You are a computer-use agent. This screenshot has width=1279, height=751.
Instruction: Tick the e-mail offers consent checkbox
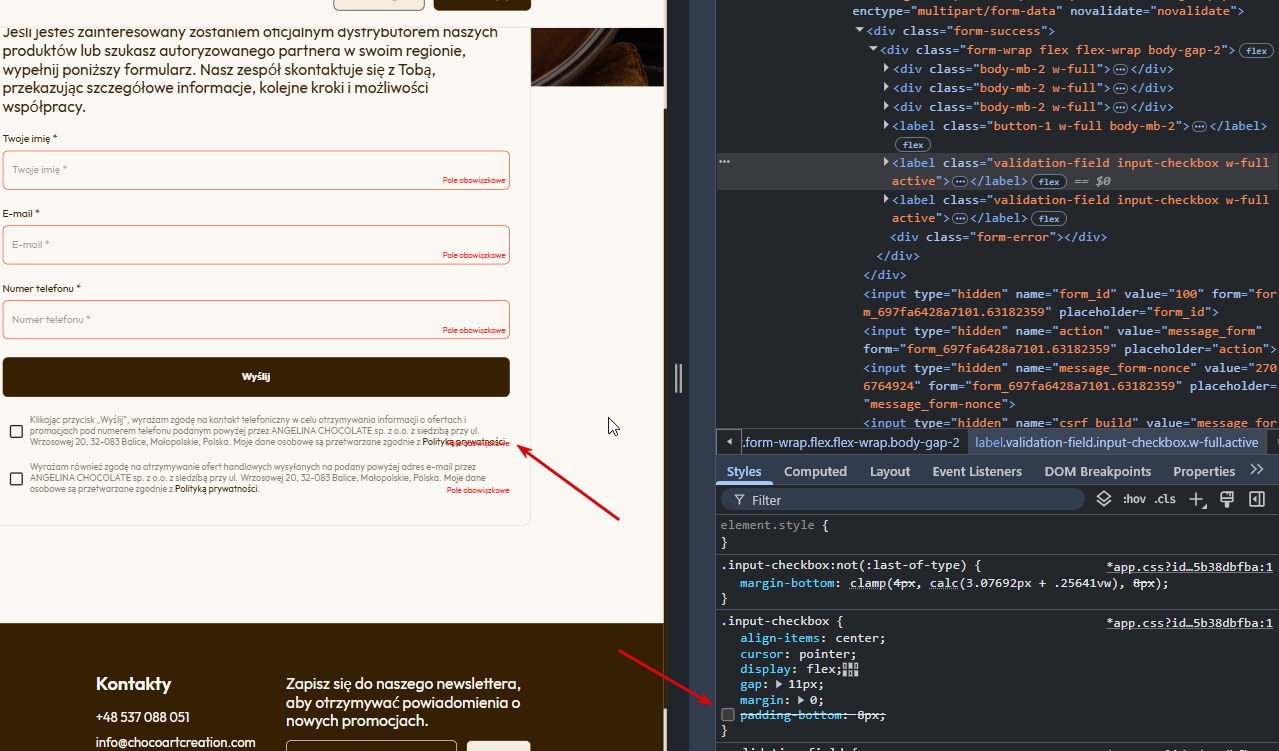pyautogui.click(x=16, y=479)
